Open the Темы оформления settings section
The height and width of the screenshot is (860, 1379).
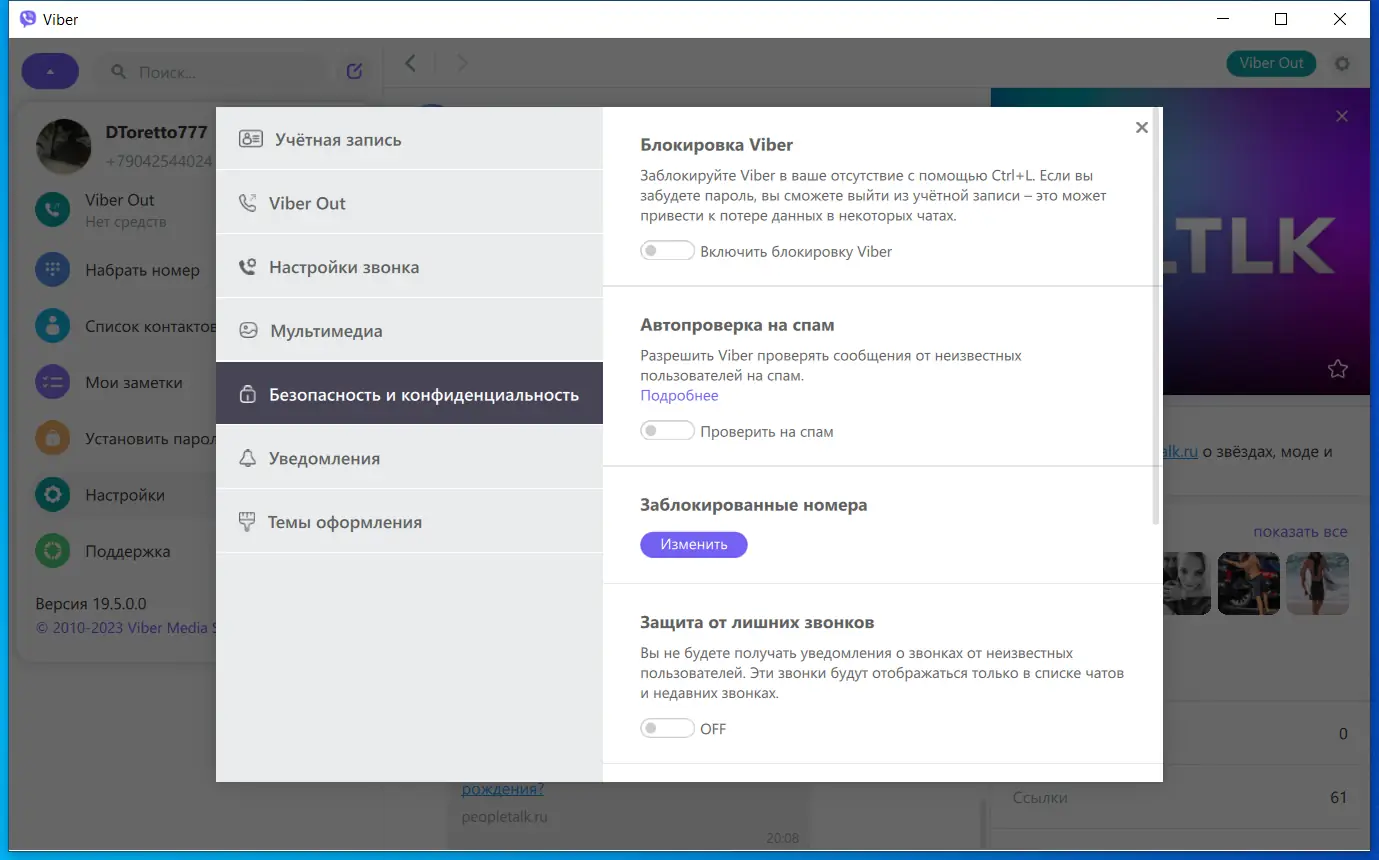tap(344, 521)
